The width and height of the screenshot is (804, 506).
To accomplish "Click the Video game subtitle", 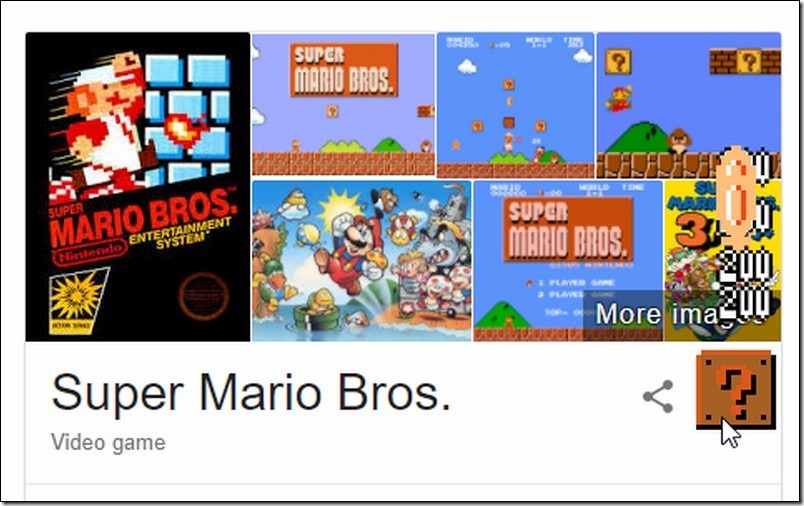I will tap(108, 442).
